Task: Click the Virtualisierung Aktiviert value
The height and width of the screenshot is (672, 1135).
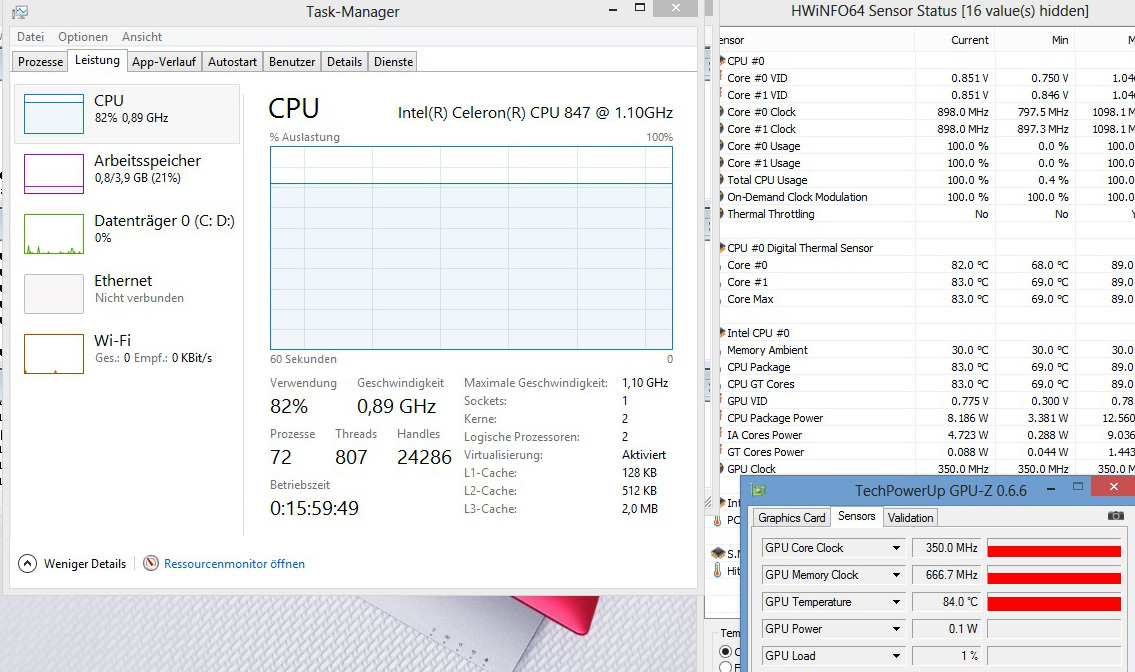Action: pyautogui.click(x=644, y=455)
